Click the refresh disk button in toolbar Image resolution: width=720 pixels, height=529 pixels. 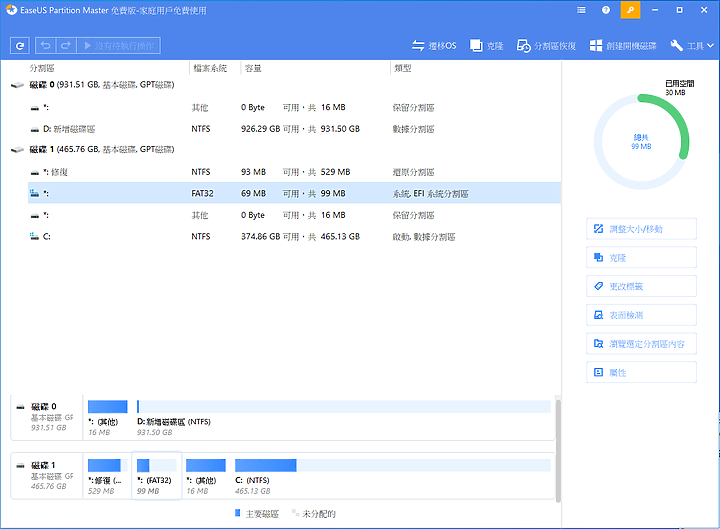tap(20, 45)
